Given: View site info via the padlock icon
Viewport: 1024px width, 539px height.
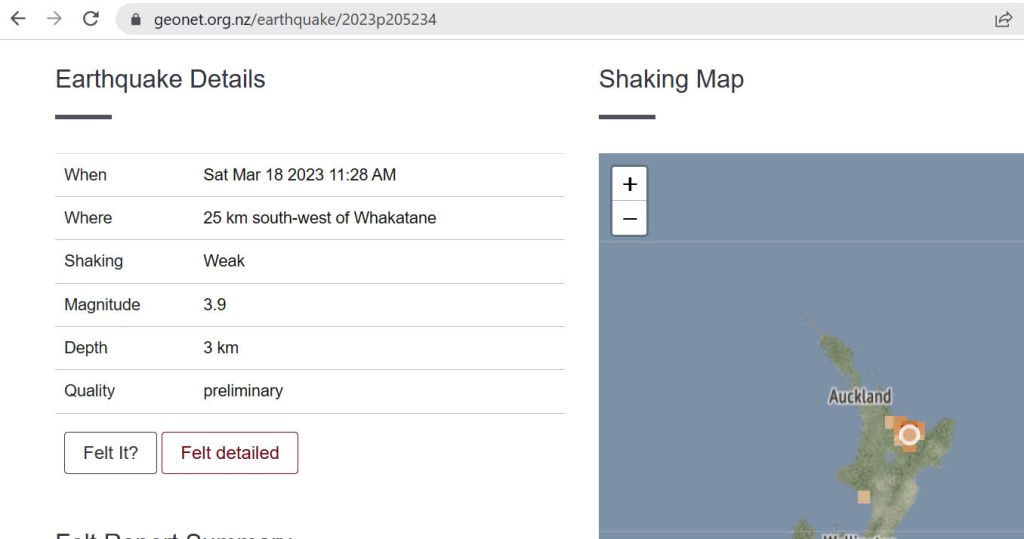Looking at the screenshot, I should point(137,20).
